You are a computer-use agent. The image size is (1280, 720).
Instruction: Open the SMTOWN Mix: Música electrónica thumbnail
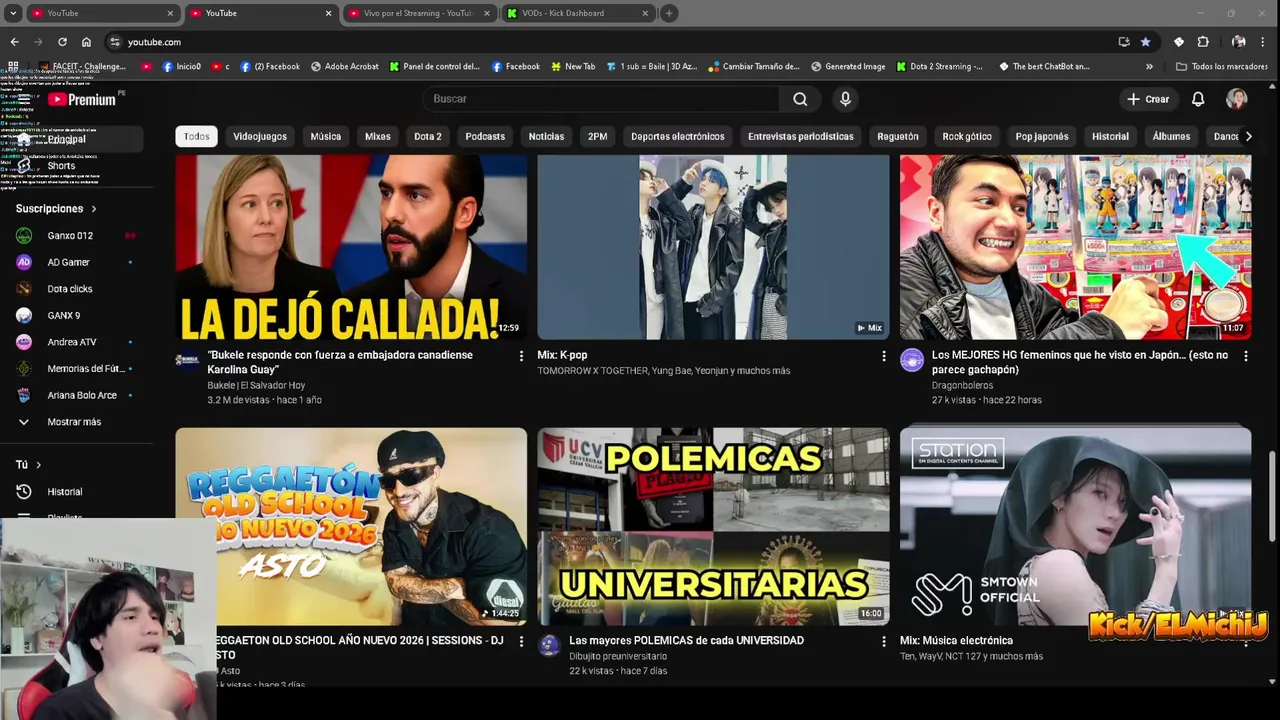pyautogui.click(x=1075, y=527)
